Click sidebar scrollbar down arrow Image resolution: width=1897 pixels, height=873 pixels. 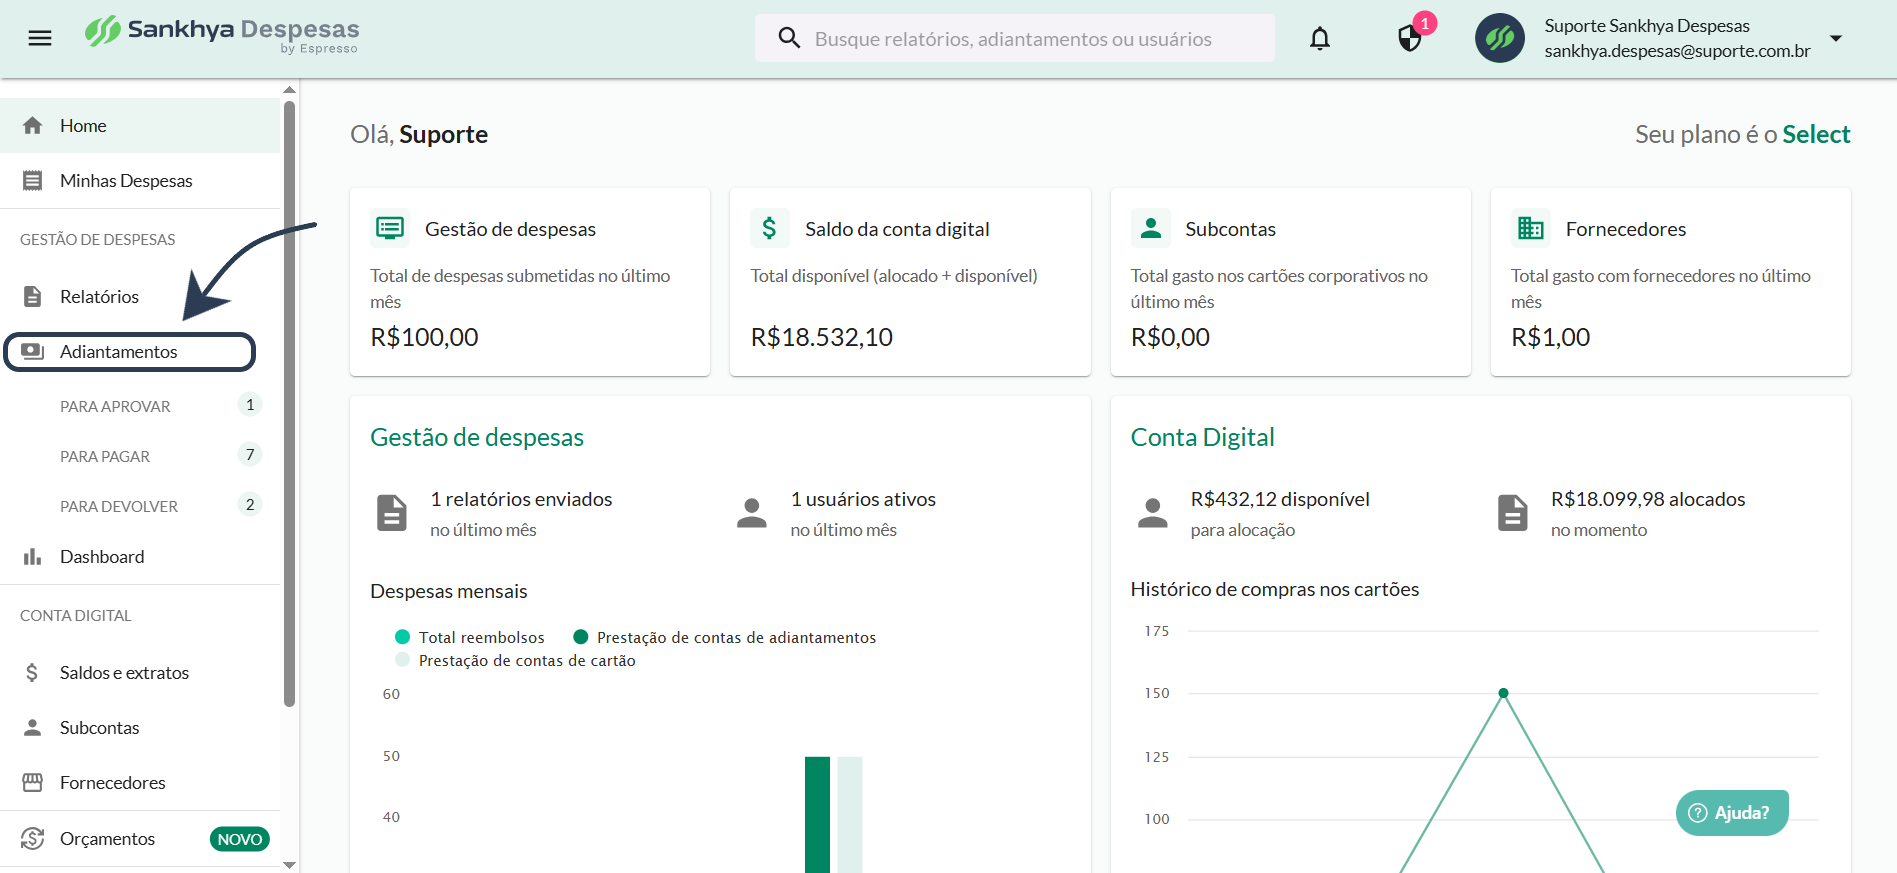point(289,865)
